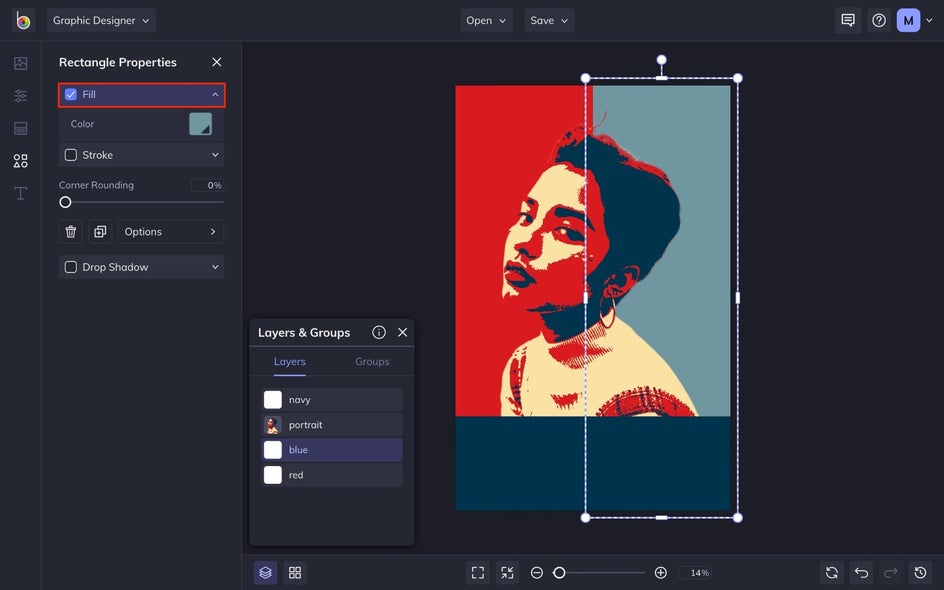Click the trash delete icon
Viewport: 944px width, 590px height.
[71, 232]
